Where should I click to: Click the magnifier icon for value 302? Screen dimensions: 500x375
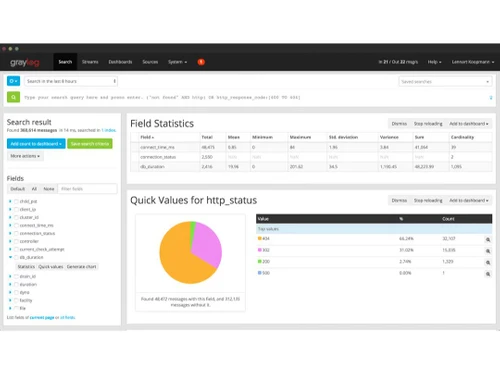click(488, 251)
